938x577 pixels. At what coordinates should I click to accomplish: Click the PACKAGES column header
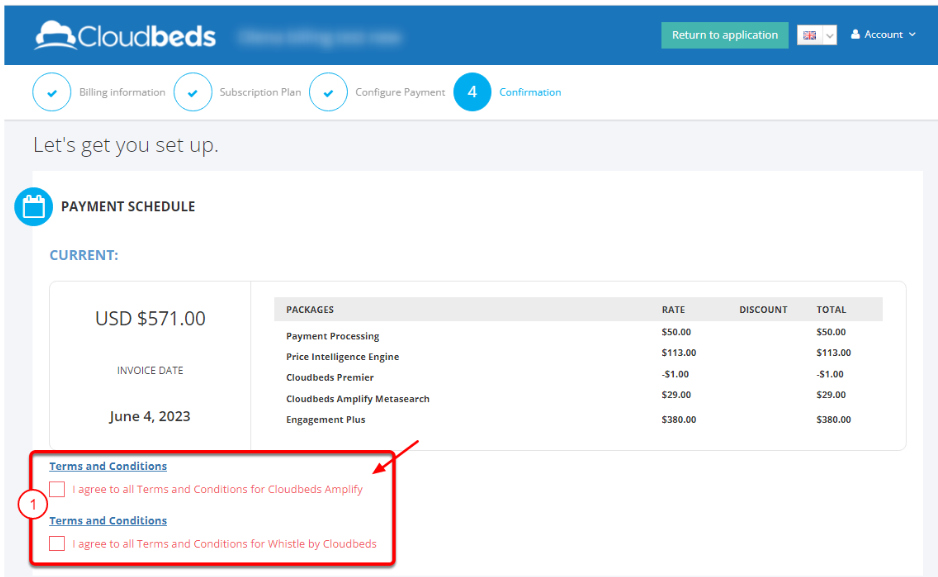click(x=310, y=310)
